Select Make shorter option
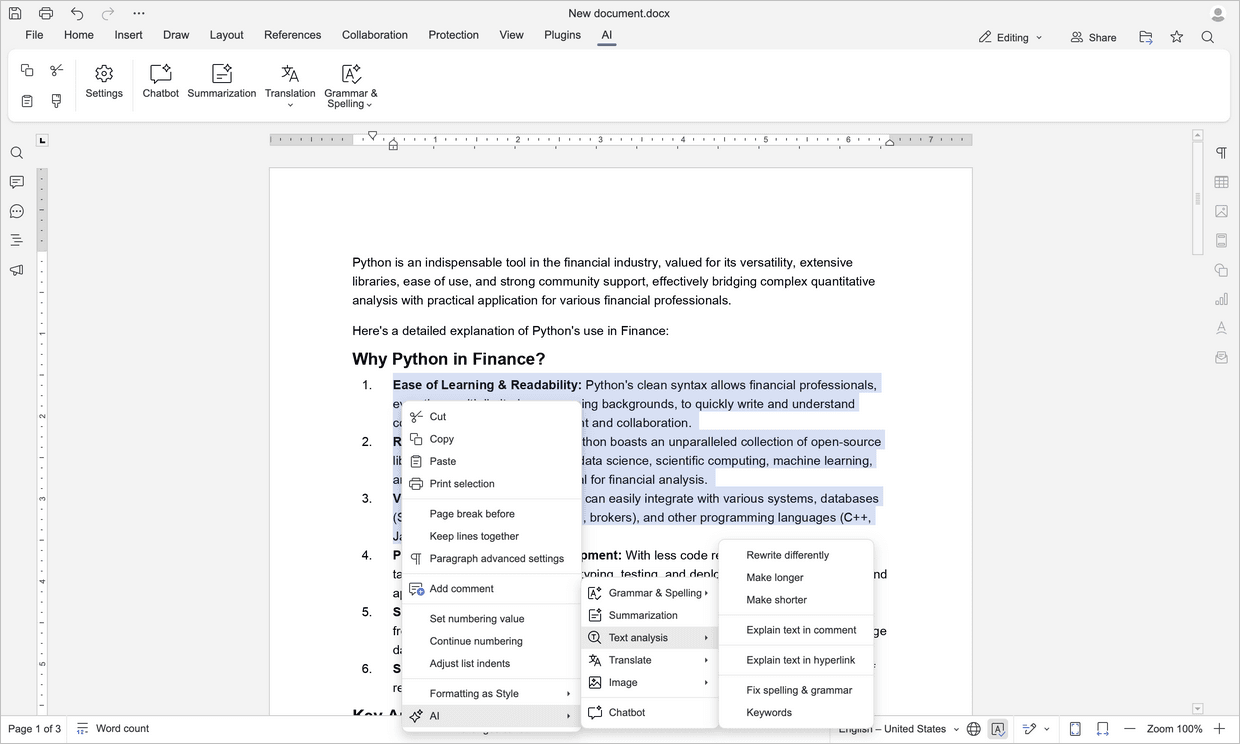 [x=796, y=600]
